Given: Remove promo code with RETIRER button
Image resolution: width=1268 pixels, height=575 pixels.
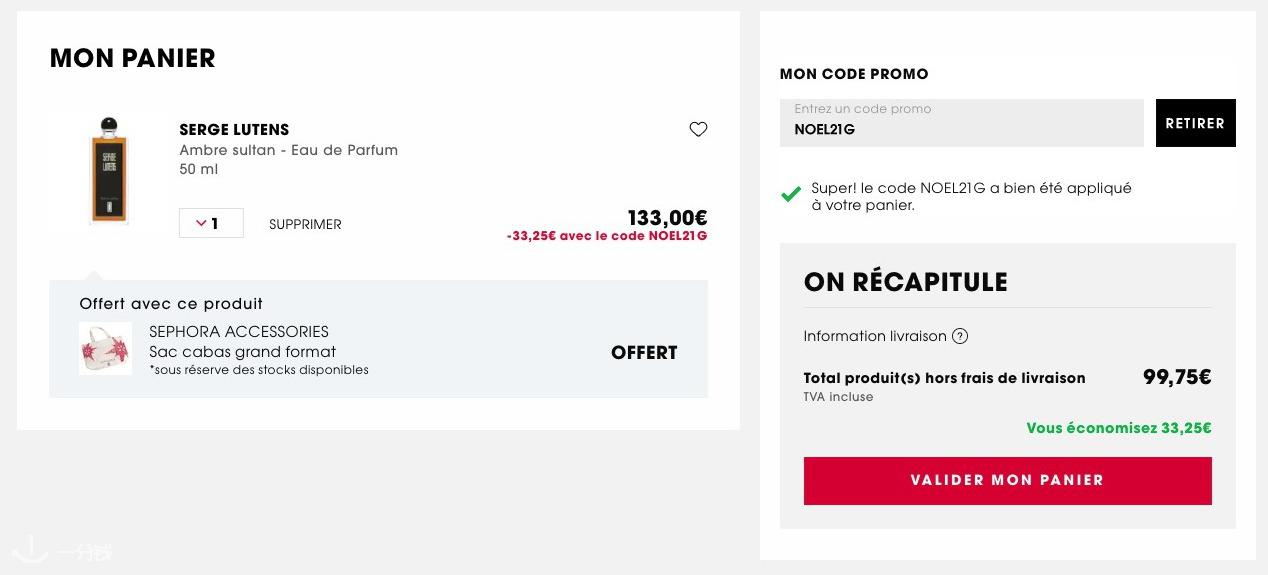Looking at the screenshot, I should click(1195, 123).
